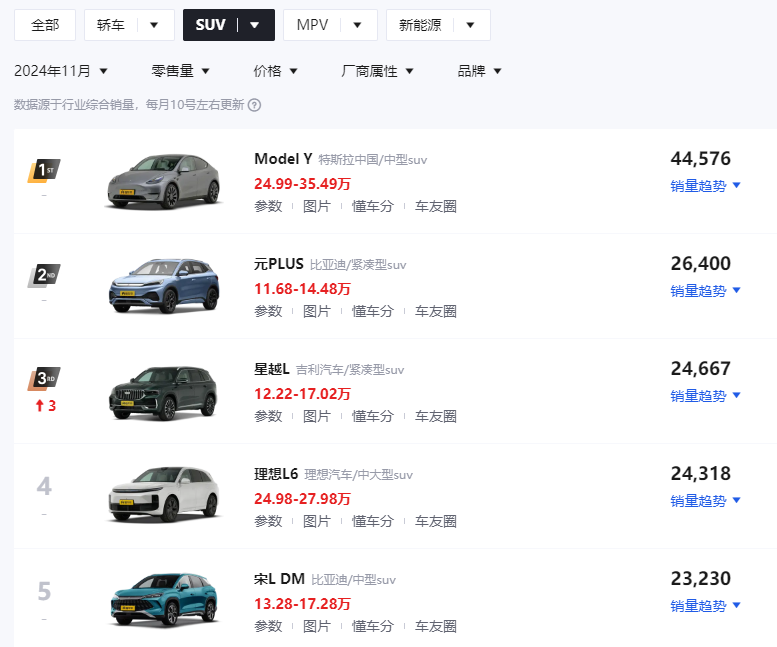Expand 销量趋势 for Model Y
The height and width of the screenshot is (647, 777).
click(x=705, y=186)
